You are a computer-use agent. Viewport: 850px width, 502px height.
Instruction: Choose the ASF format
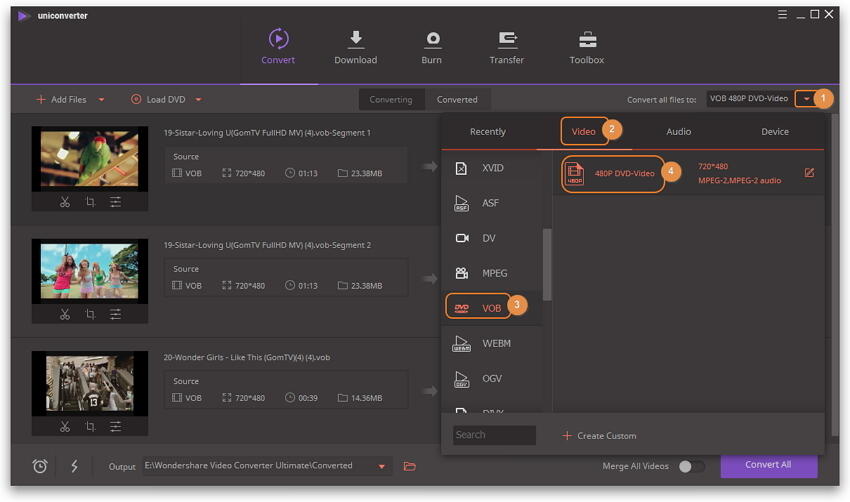pos(492,203)
